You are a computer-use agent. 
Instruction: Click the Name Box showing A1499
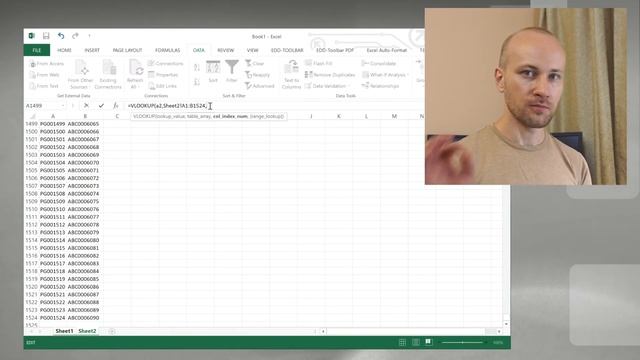point(42,106)
